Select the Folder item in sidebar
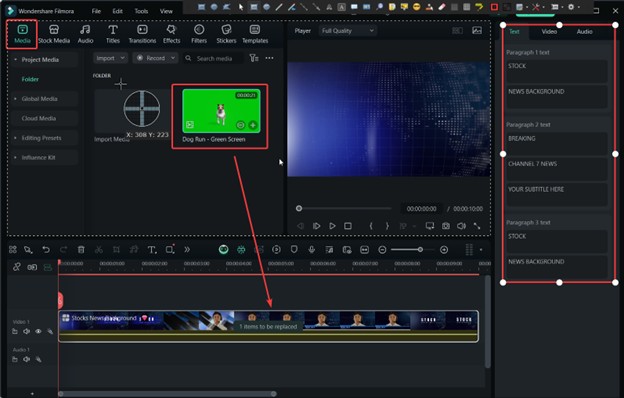The width and height of the screenshot is (624, 398). pos(30,79)
